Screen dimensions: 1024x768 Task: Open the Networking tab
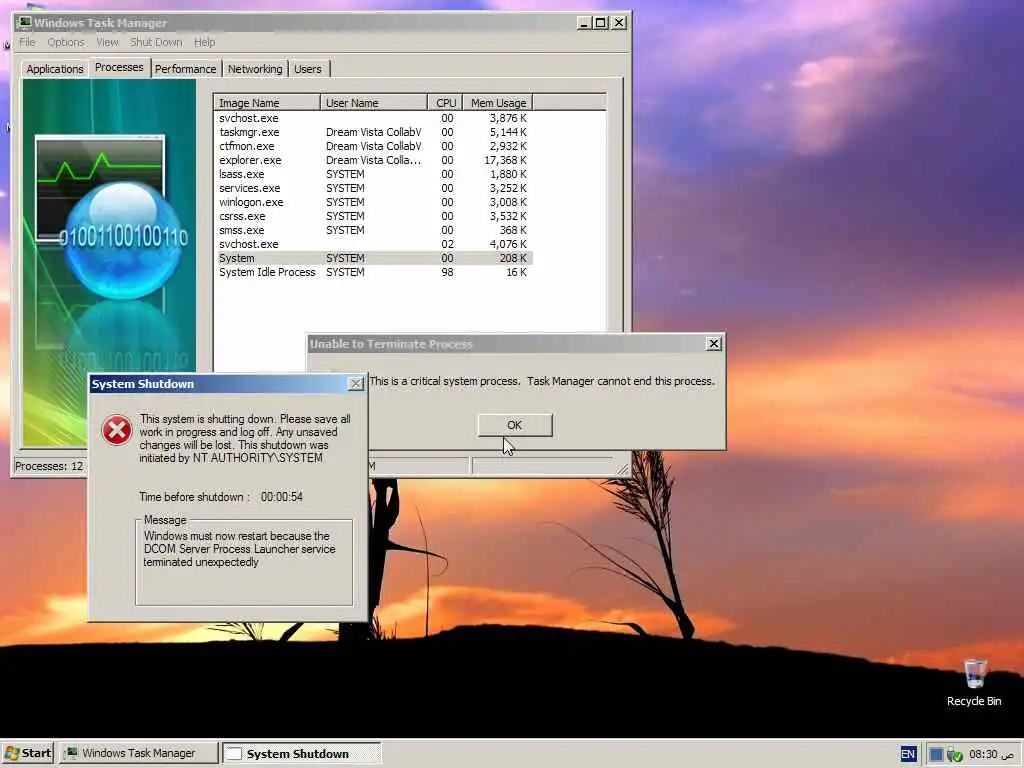[x=255, y=69]
